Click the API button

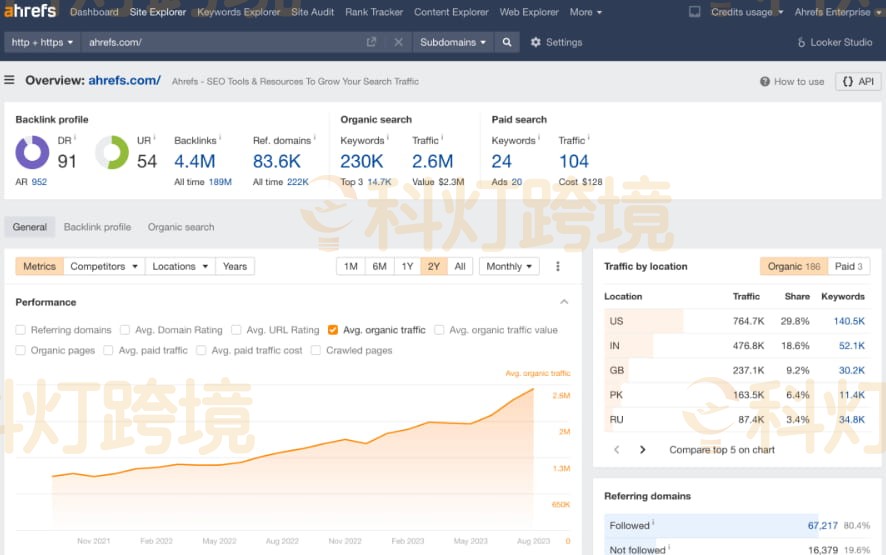click(x=858, y=82)
